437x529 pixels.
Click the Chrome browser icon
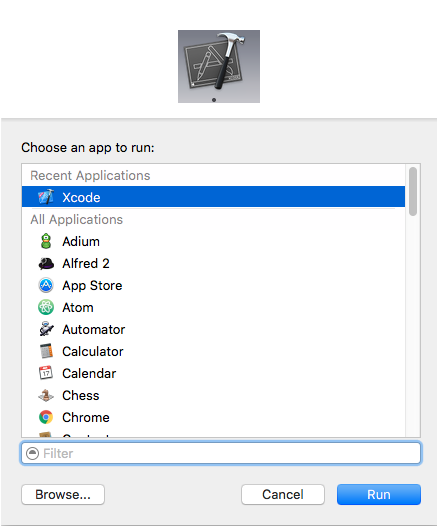(x=46, y=417)
